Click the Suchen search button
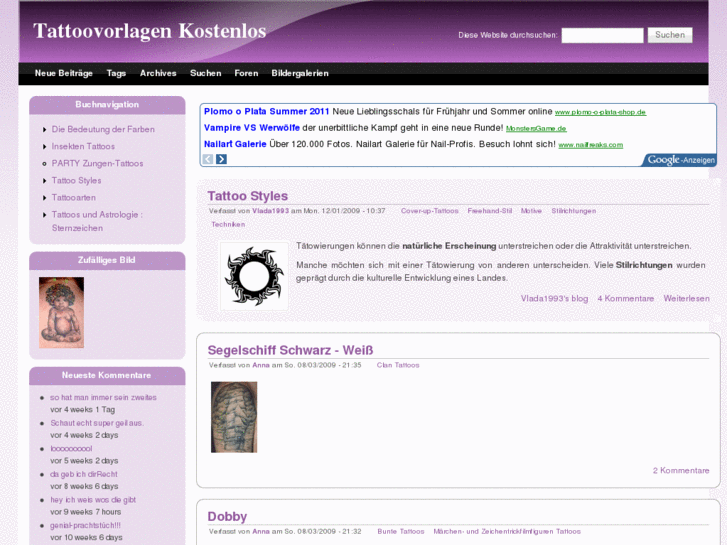Image resolution: width=727 pixels, height=545 pixels. pyautogui.click(x=670, y=35)
